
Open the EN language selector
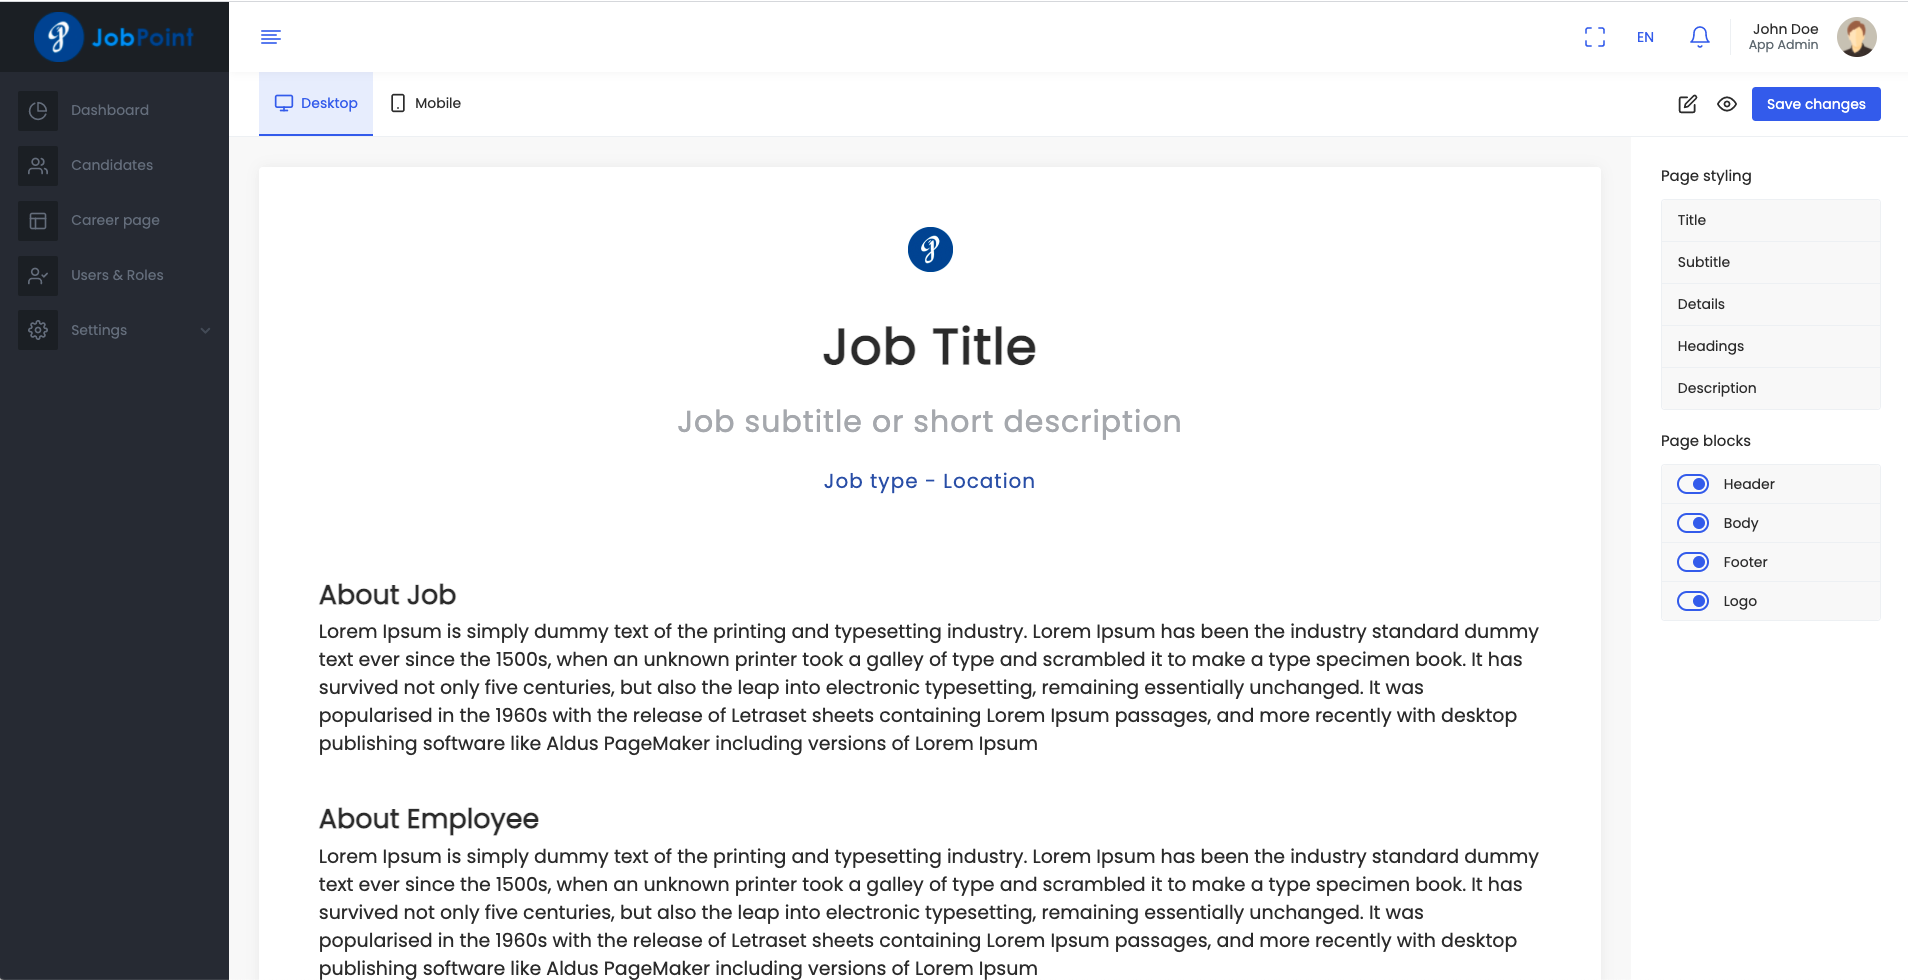tap(1645, 37)
